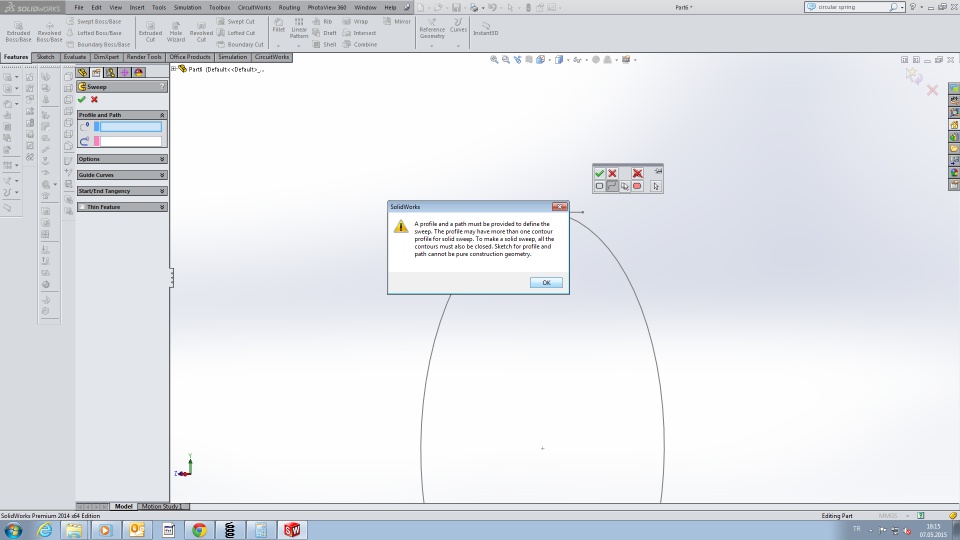Open the Reference Geometry dropdown
This screenshot has height=540, width=960.
432,46
